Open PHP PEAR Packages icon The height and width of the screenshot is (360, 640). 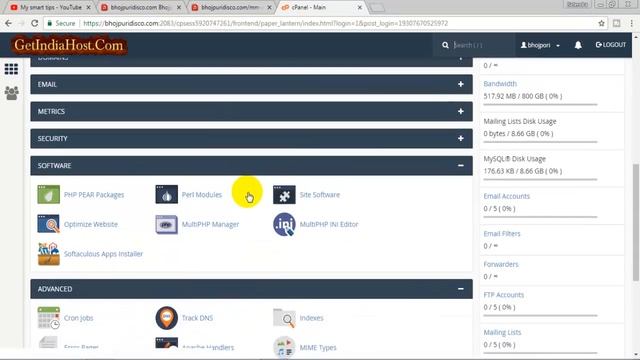click(49, 194)
